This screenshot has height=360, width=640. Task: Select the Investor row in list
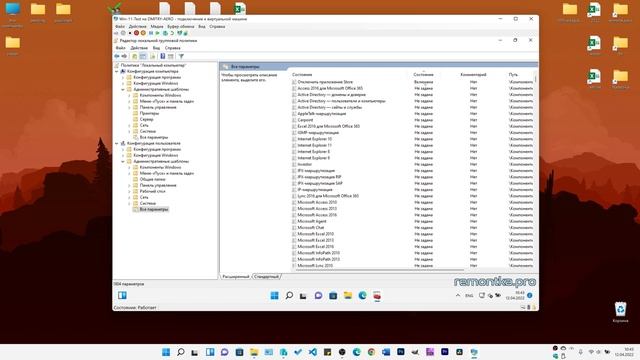[x=304, y=164]
